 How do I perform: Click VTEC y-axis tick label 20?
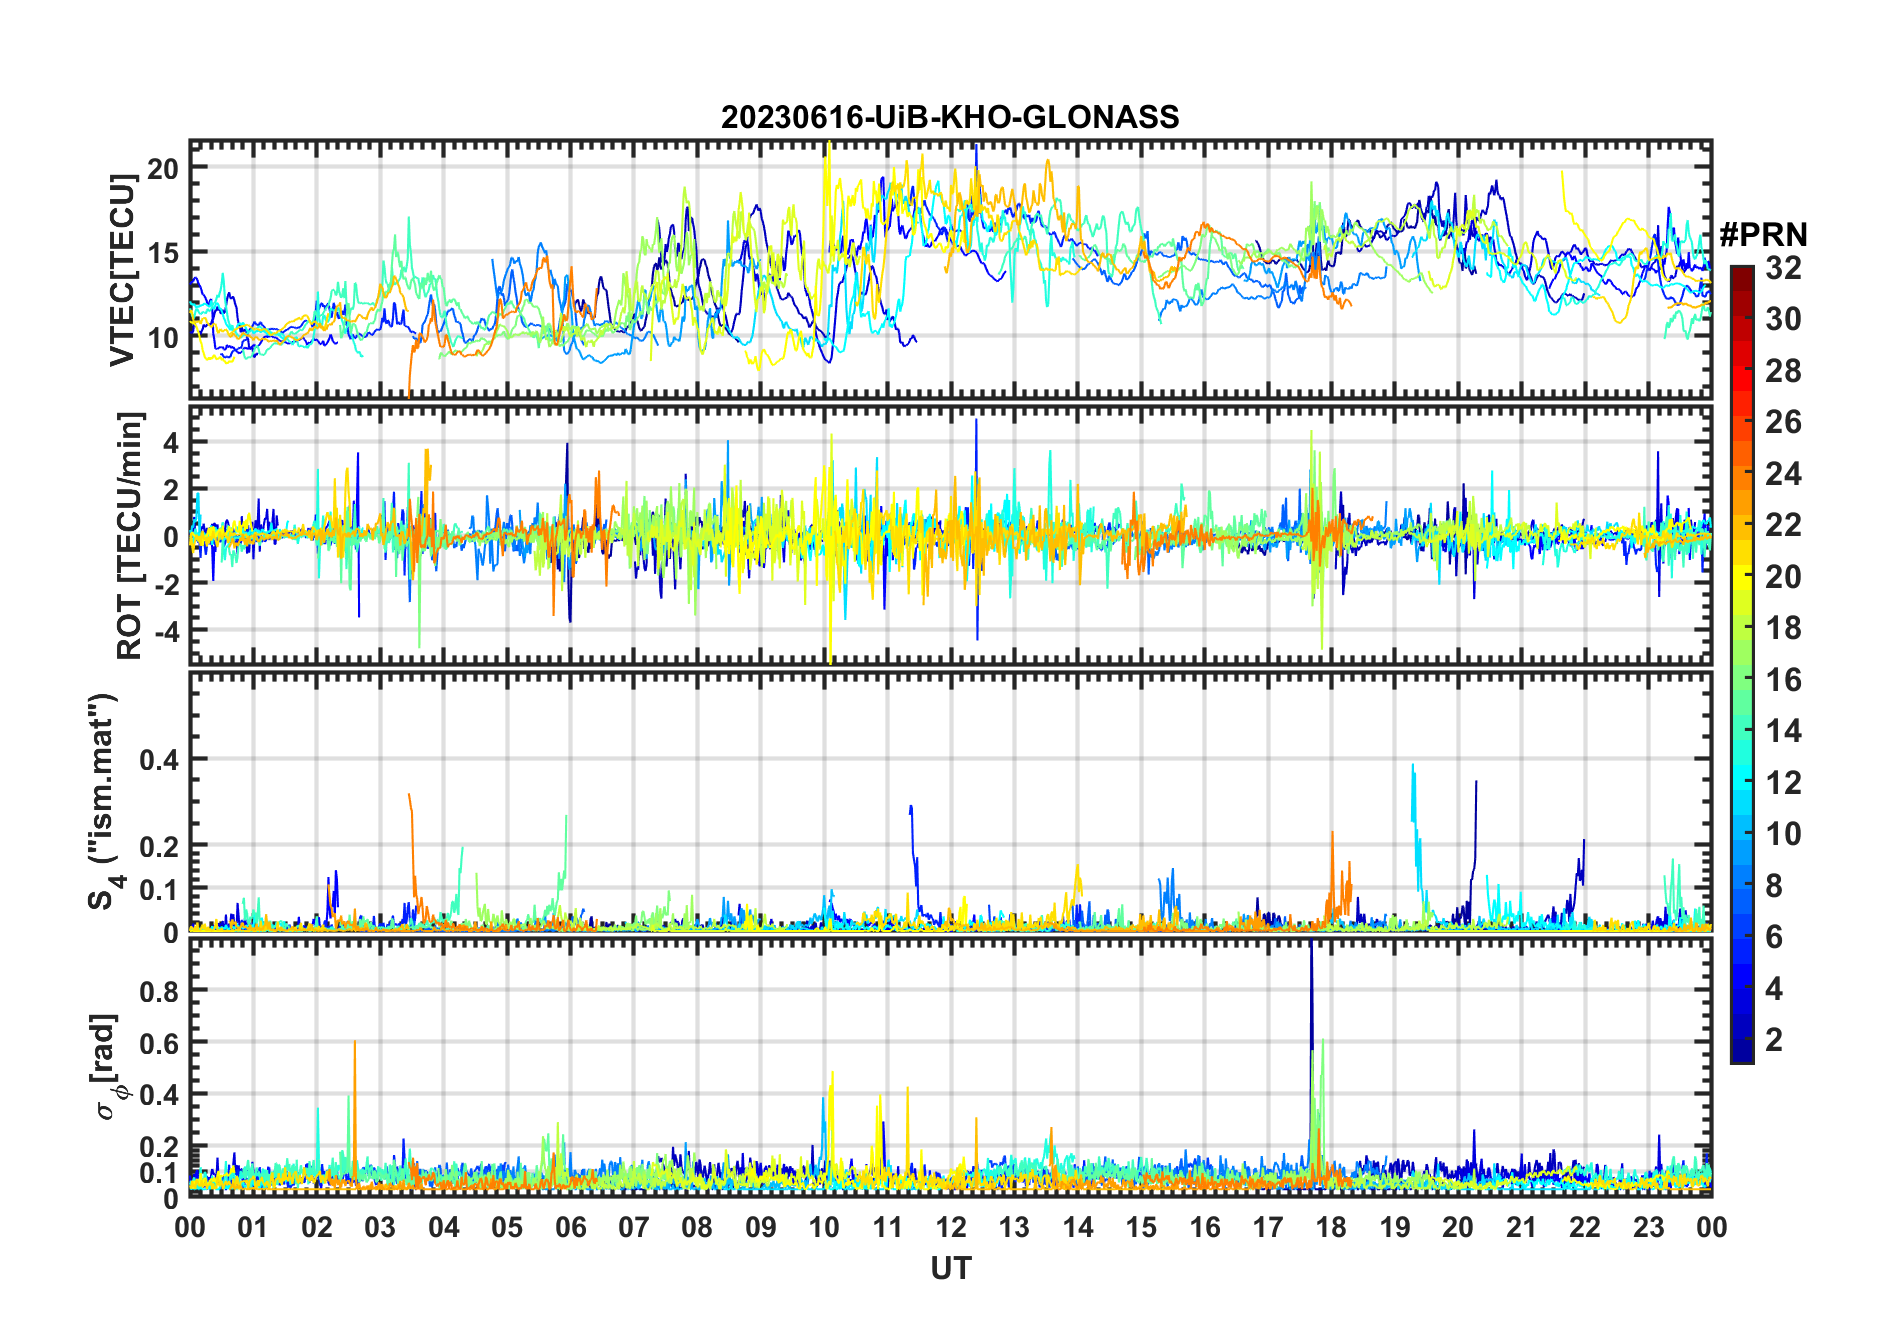(163, 168)
